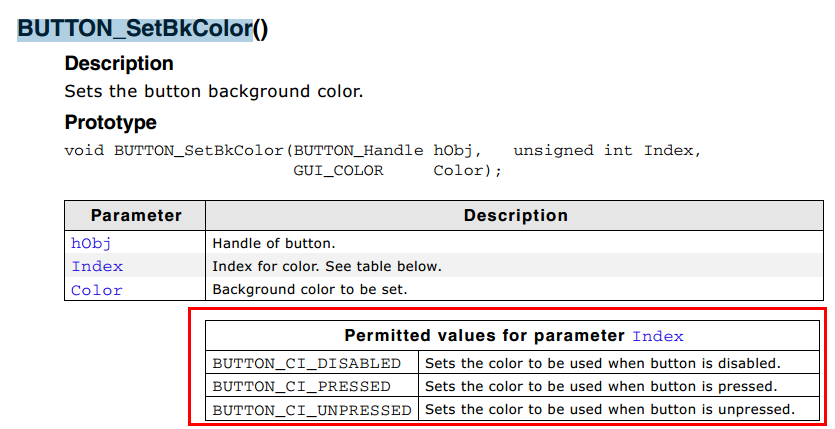Select the Index parameter link
Screen dimensions: 835x429
[97, 266]
